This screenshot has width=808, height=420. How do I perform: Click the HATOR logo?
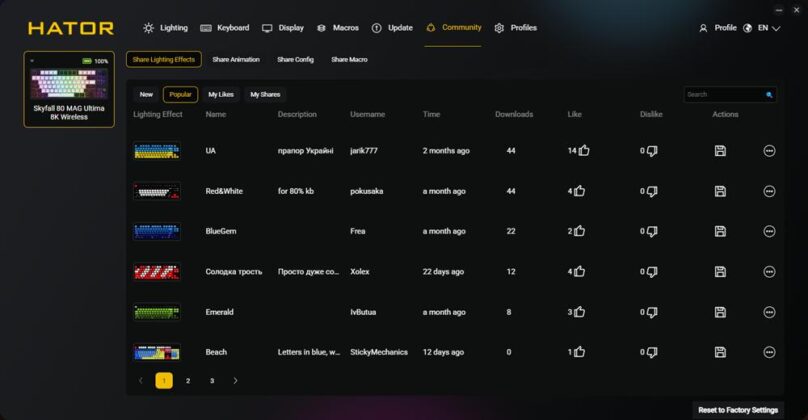tap(71, 28)
